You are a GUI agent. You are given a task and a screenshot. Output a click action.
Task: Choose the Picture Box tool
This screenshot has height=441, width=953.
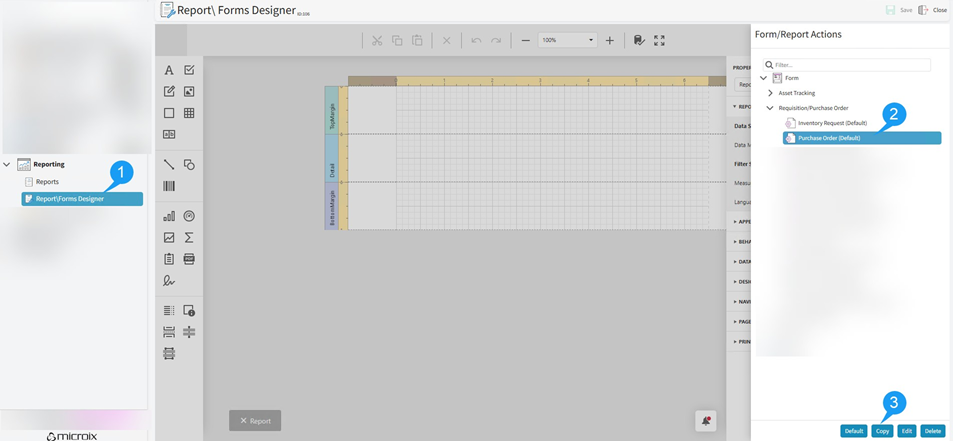(x=189, y=91)
